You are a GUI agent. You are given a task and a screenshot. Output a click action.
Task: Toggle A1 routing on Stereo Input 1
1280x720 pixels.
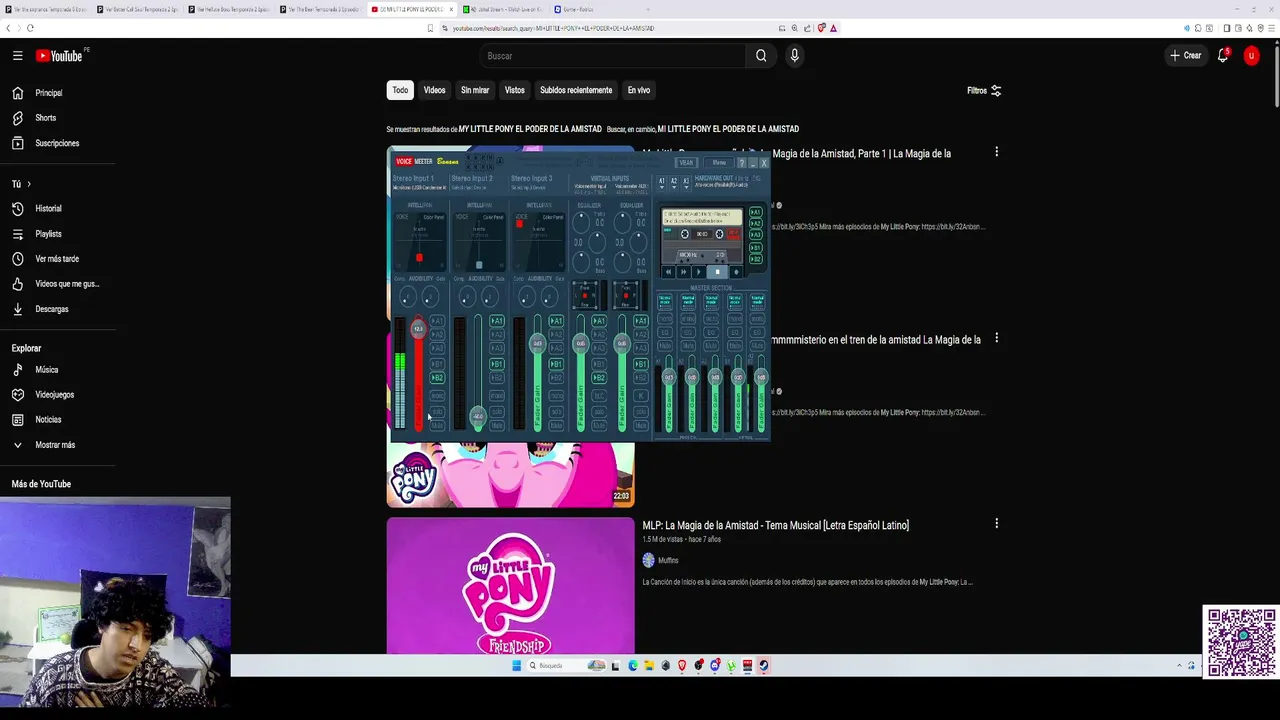pos(437,320)
